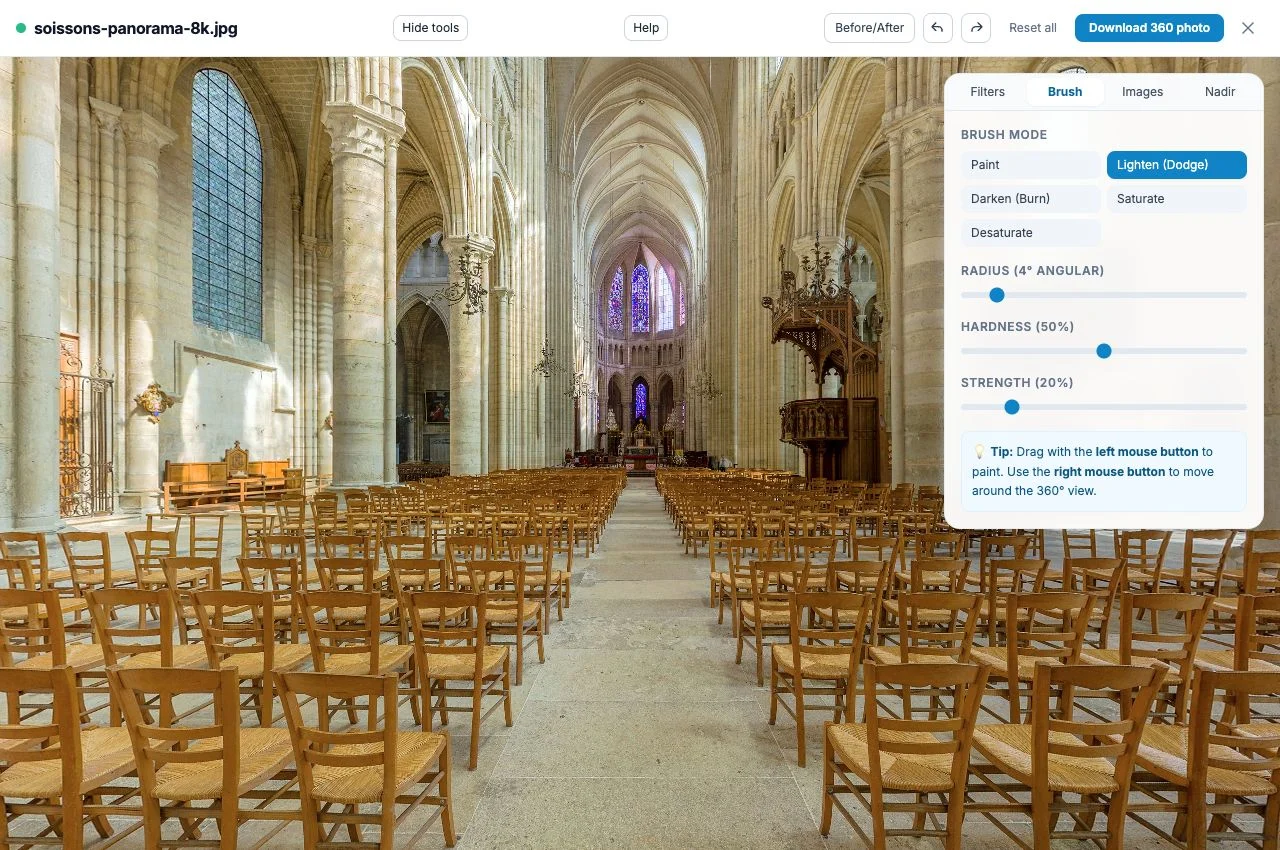This screenshot has height=850, width=1280.
Task: Toggle Before/After comparison
Action: point(869,28)
